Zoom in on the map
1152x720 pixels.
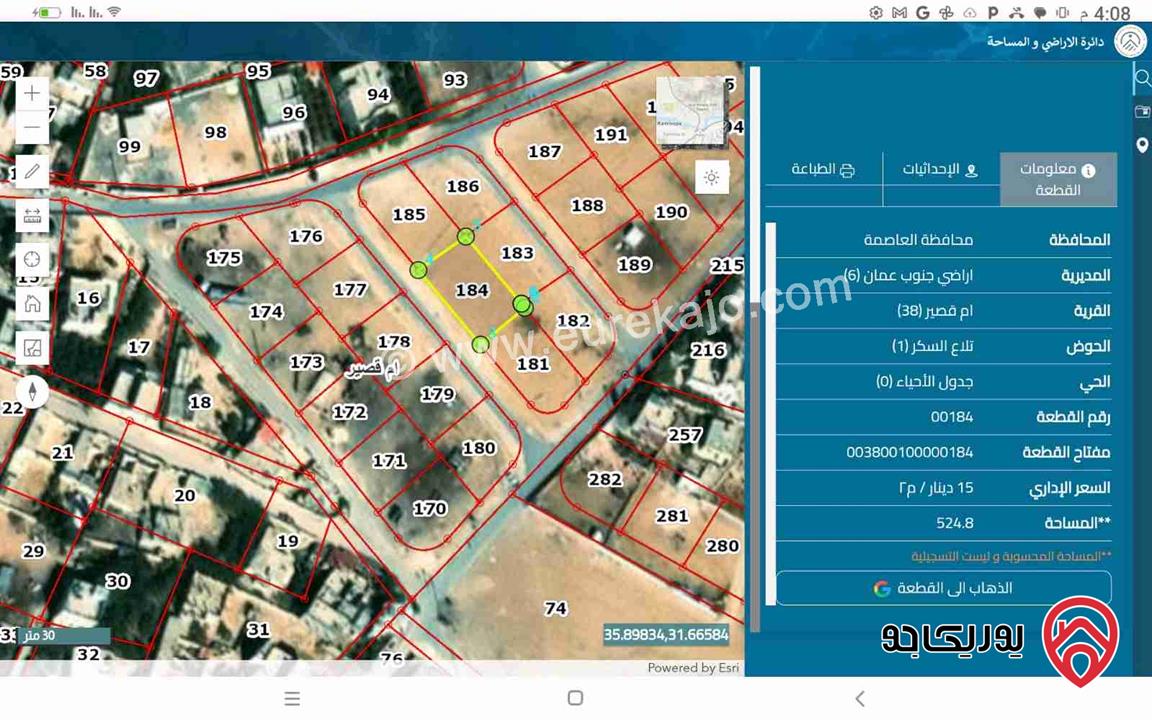[x=32, y=94]
